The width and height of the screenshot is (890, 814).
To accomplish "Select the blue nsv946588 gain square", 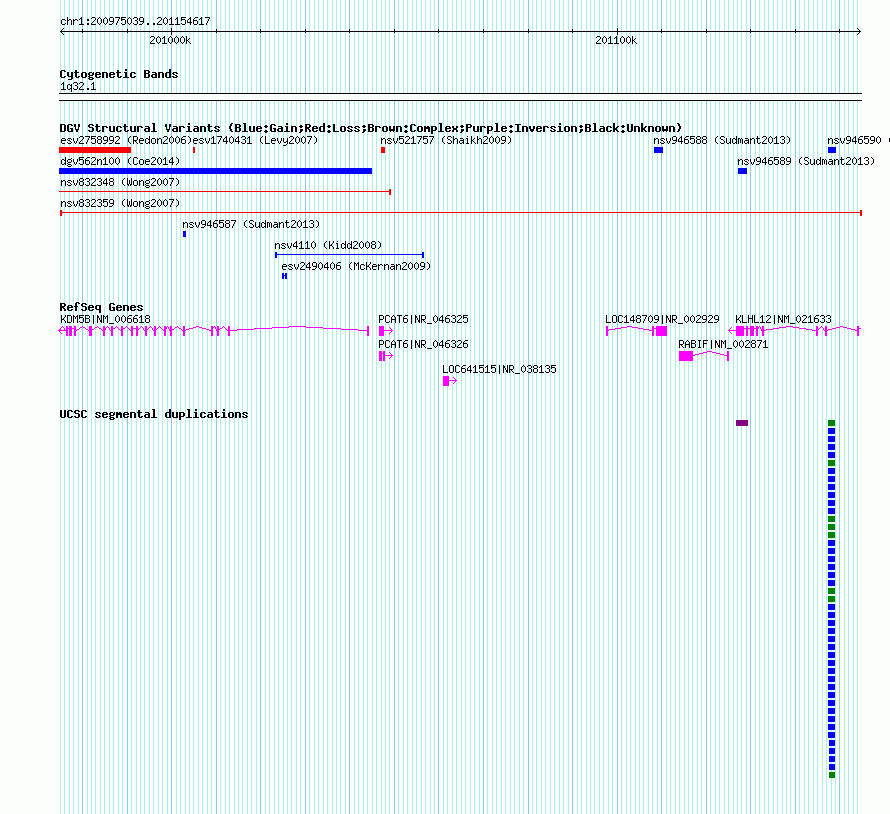I will pos(658,150).
